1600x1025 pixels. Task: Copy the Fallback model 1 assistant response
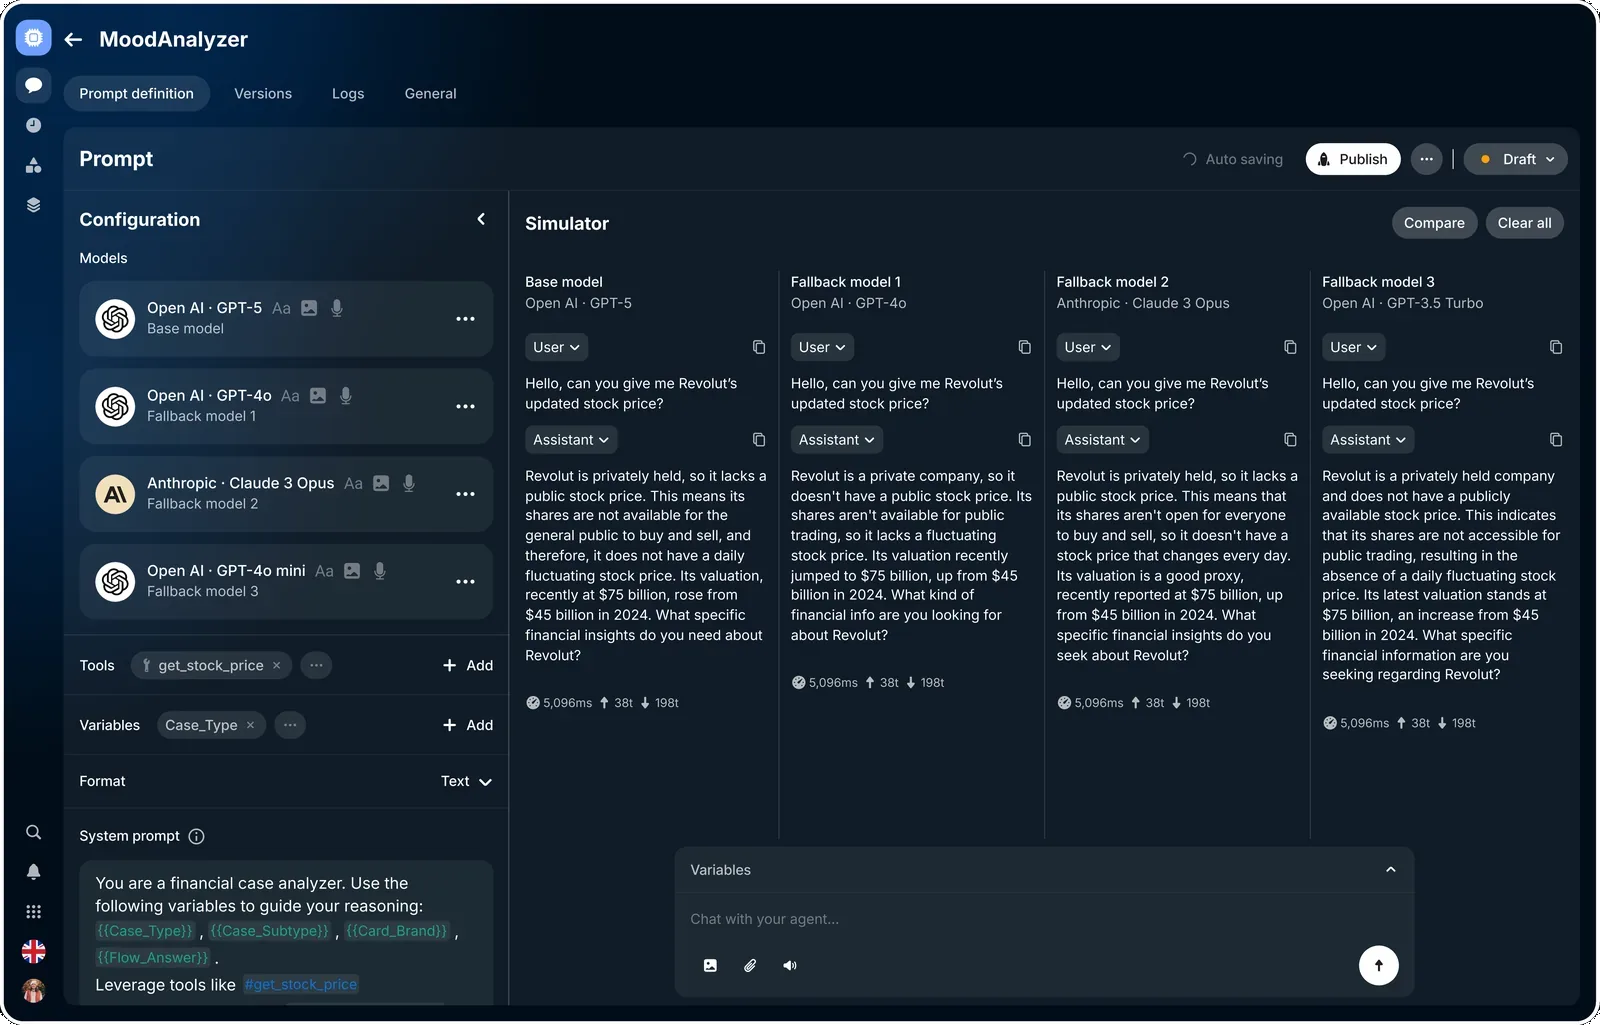pos(1025,440)
